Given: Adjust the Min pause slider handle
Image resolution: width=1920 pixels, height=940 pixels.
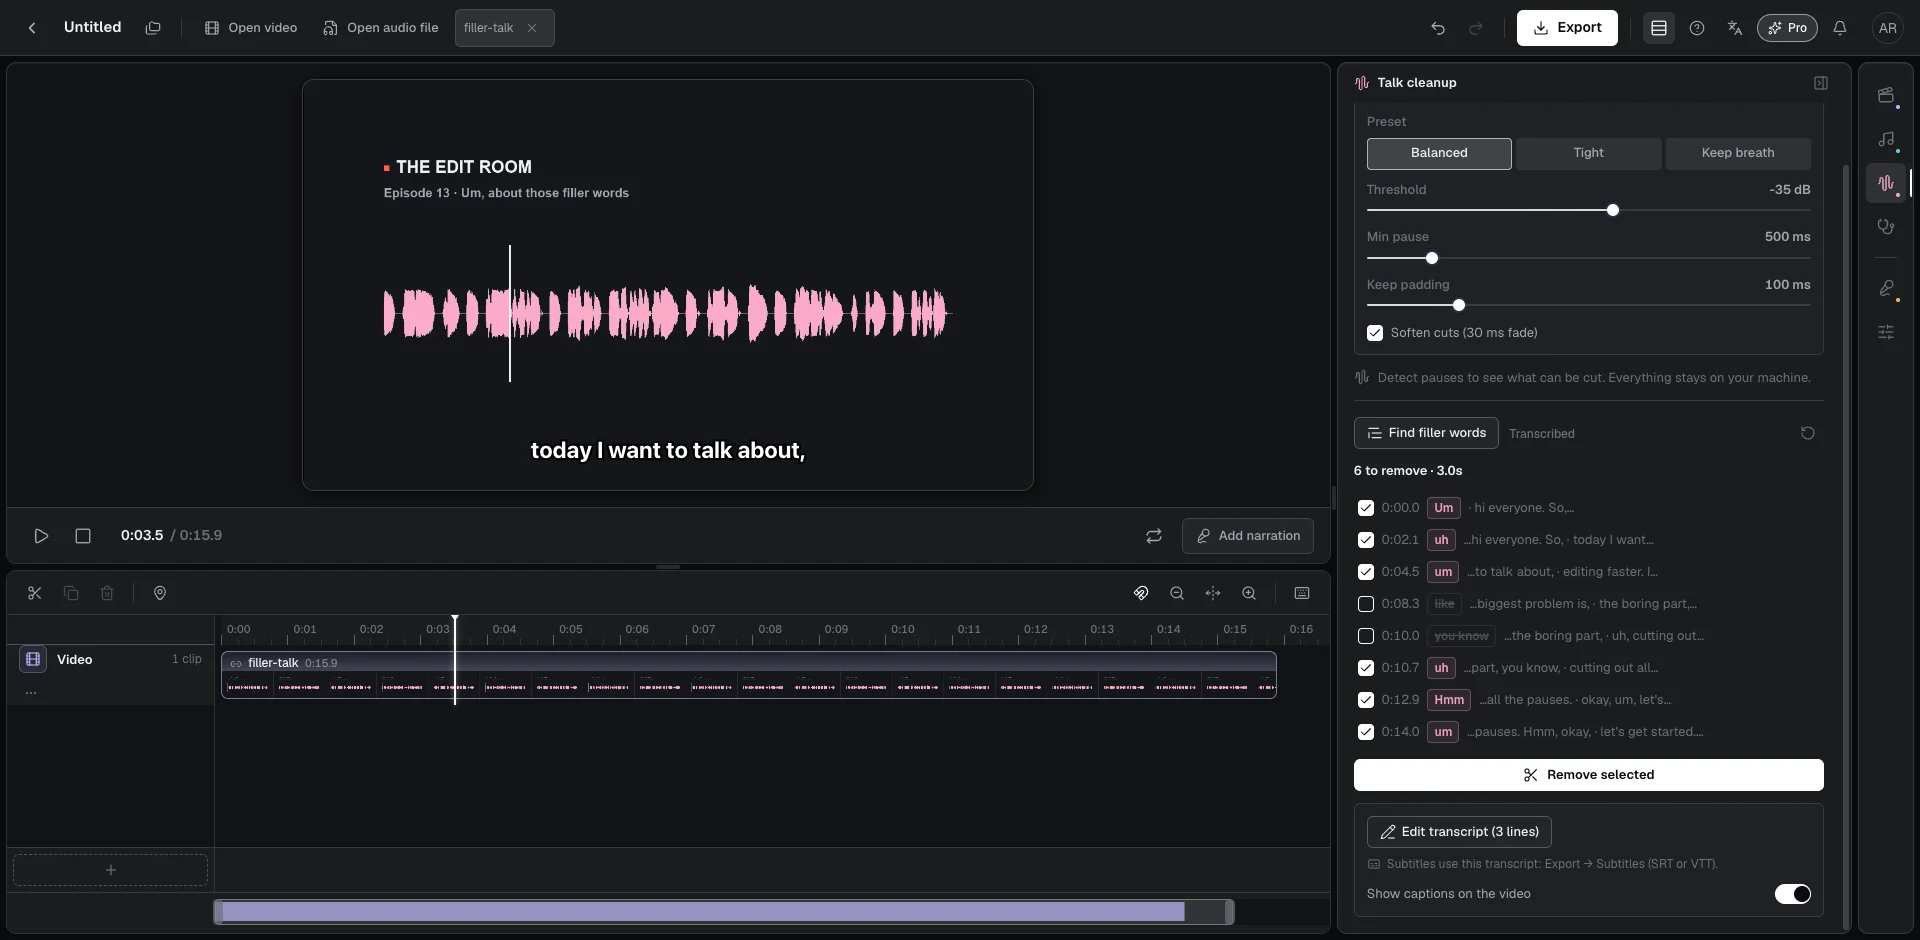Looking at the screenshot, I should (1432, 258).
